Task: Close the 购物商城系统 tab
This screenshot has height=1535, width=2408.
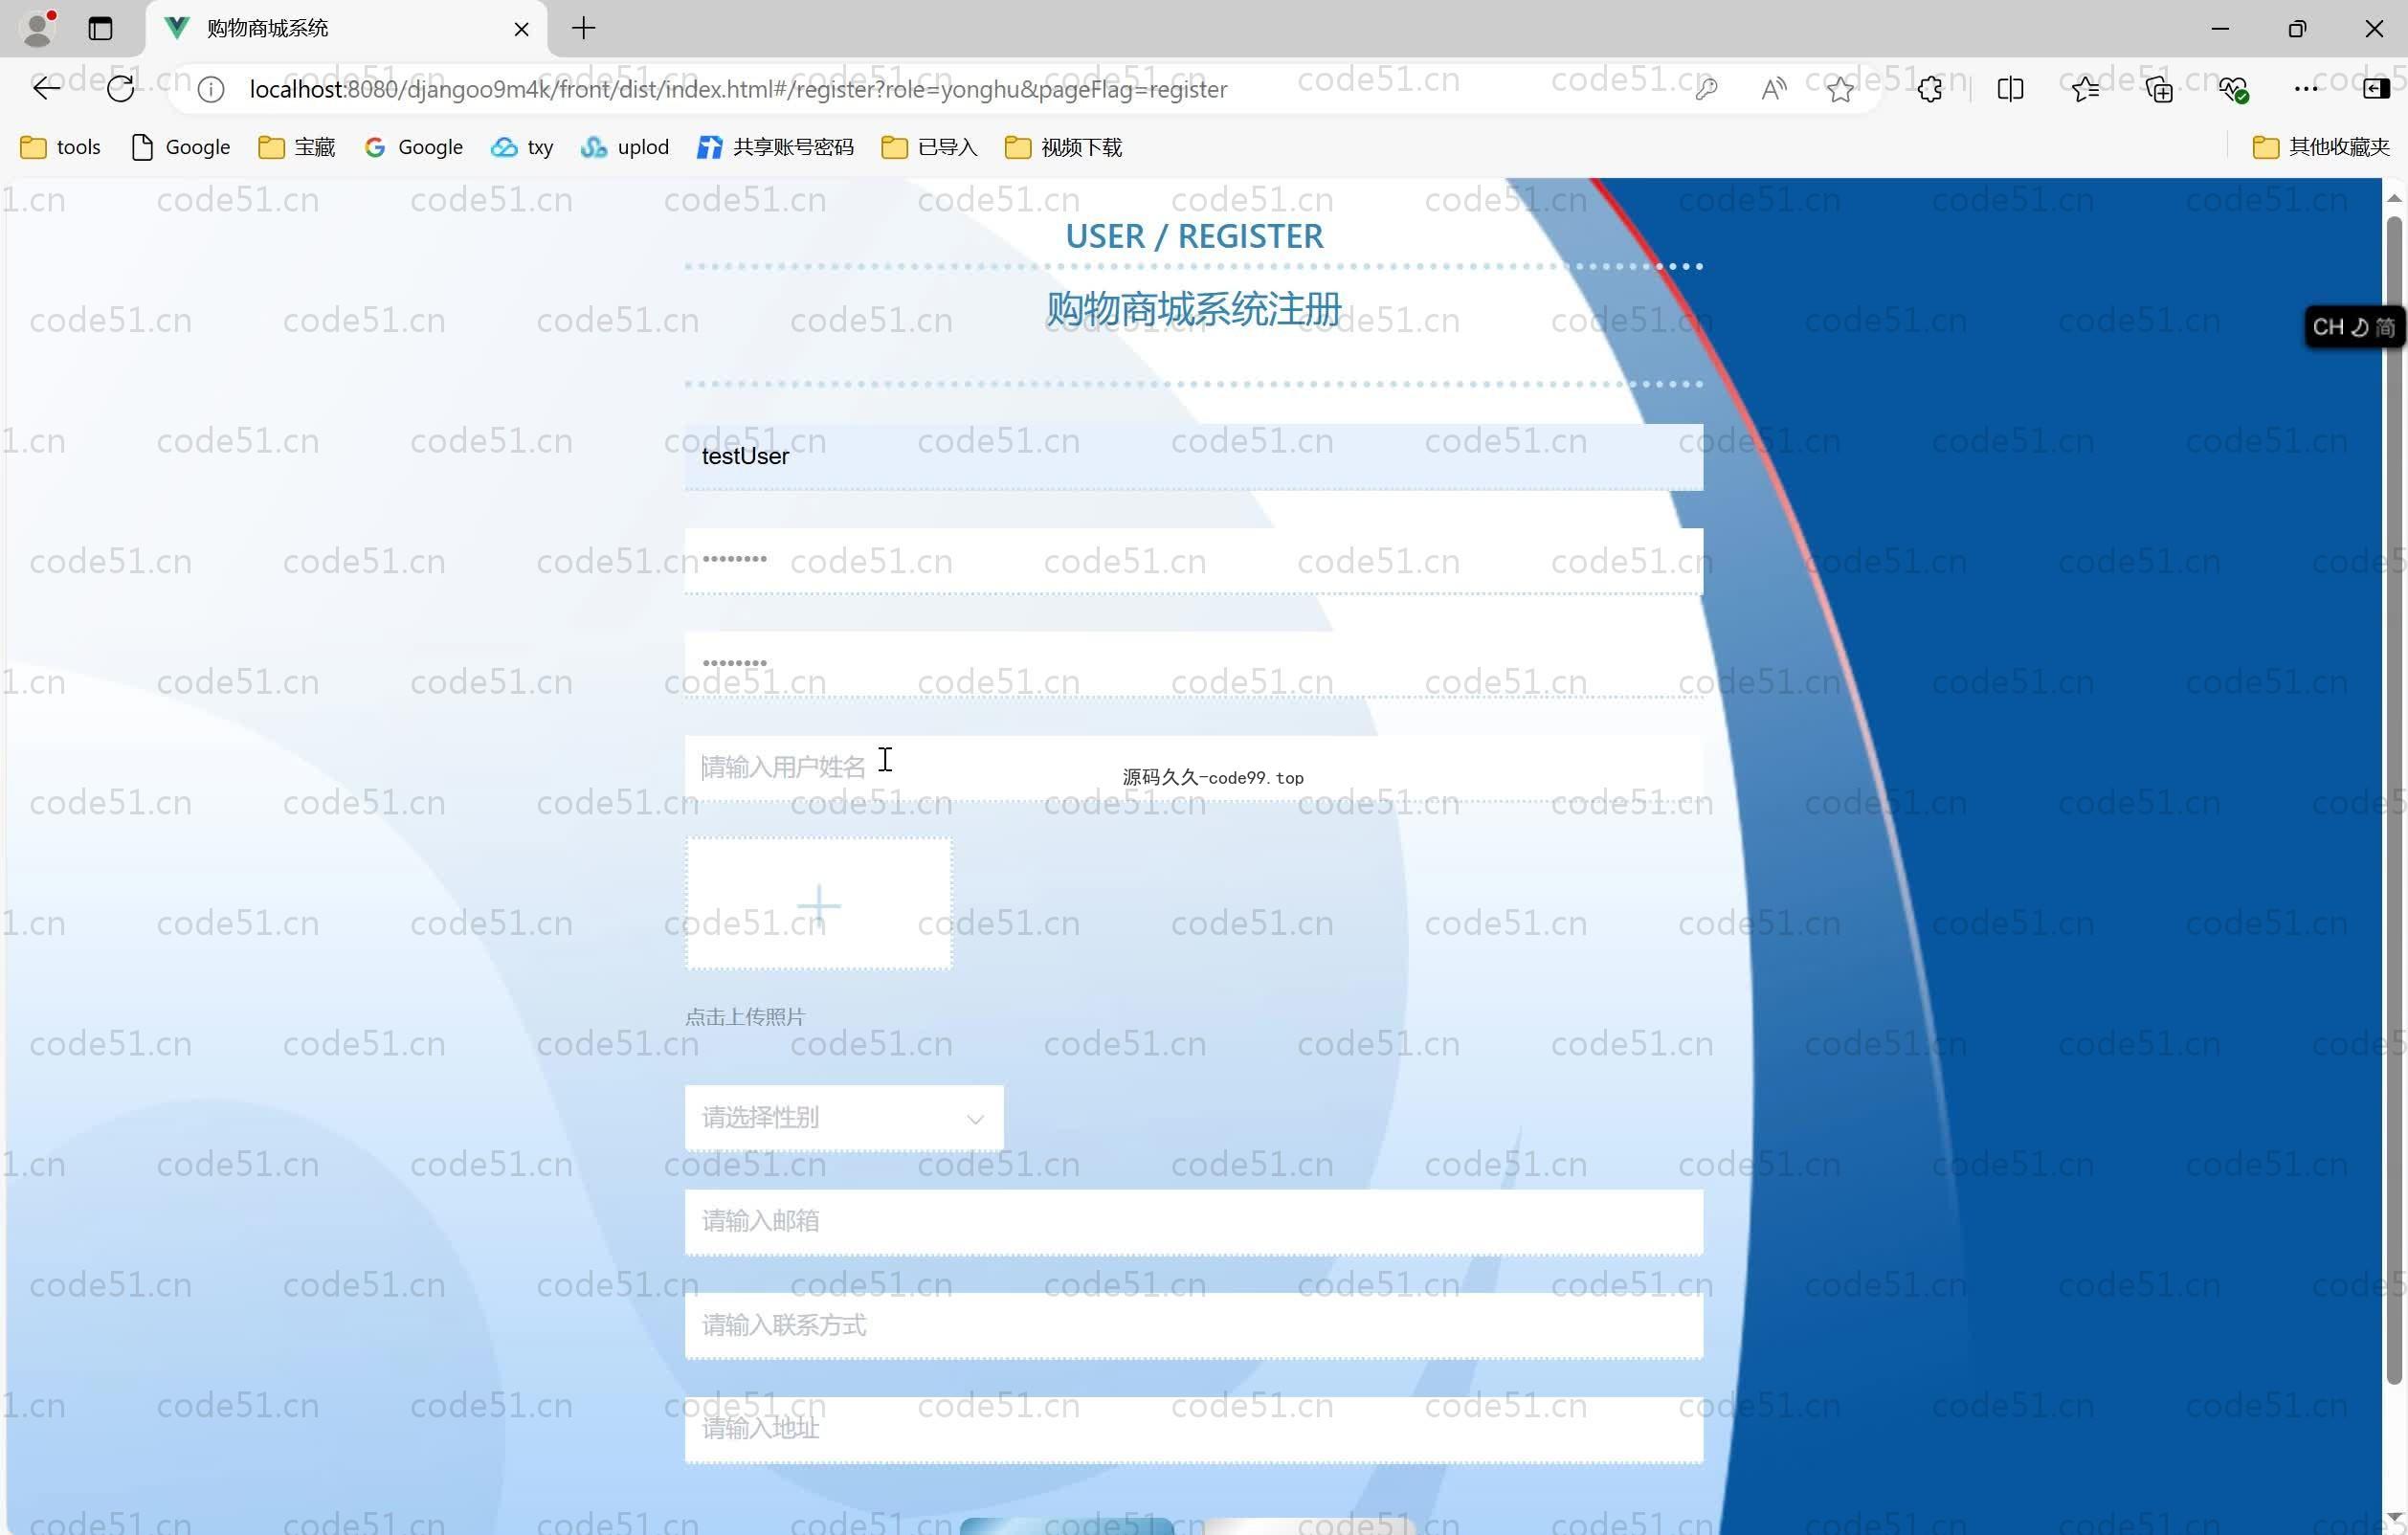Action: [x=521, y=29]
